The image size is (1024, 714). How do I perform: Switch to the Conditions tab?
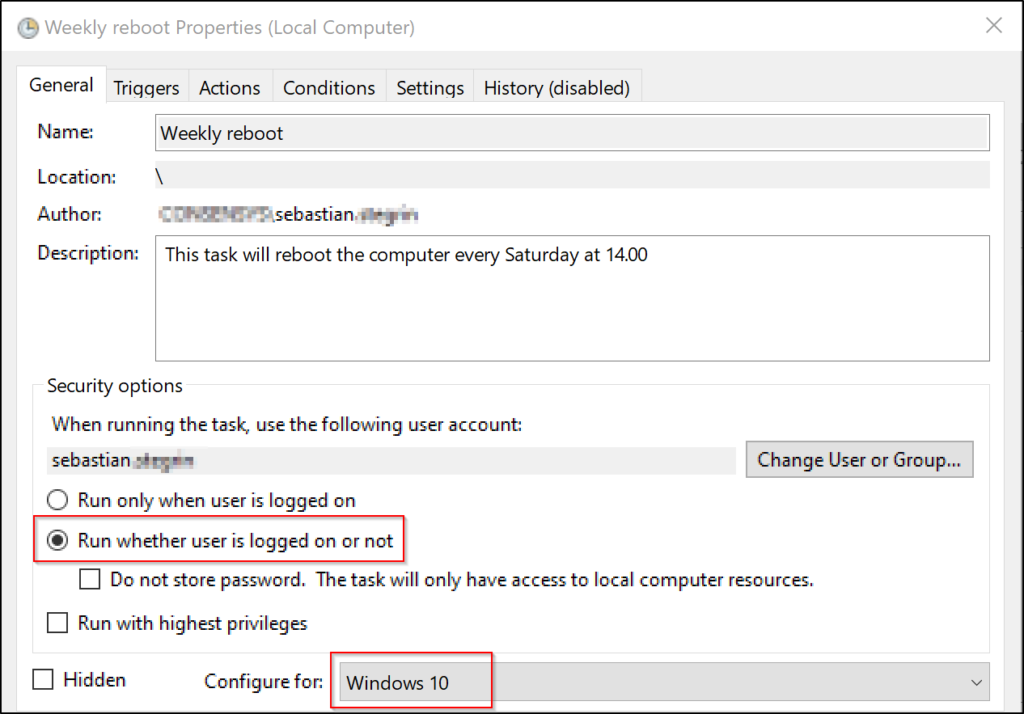coord(328,87)
